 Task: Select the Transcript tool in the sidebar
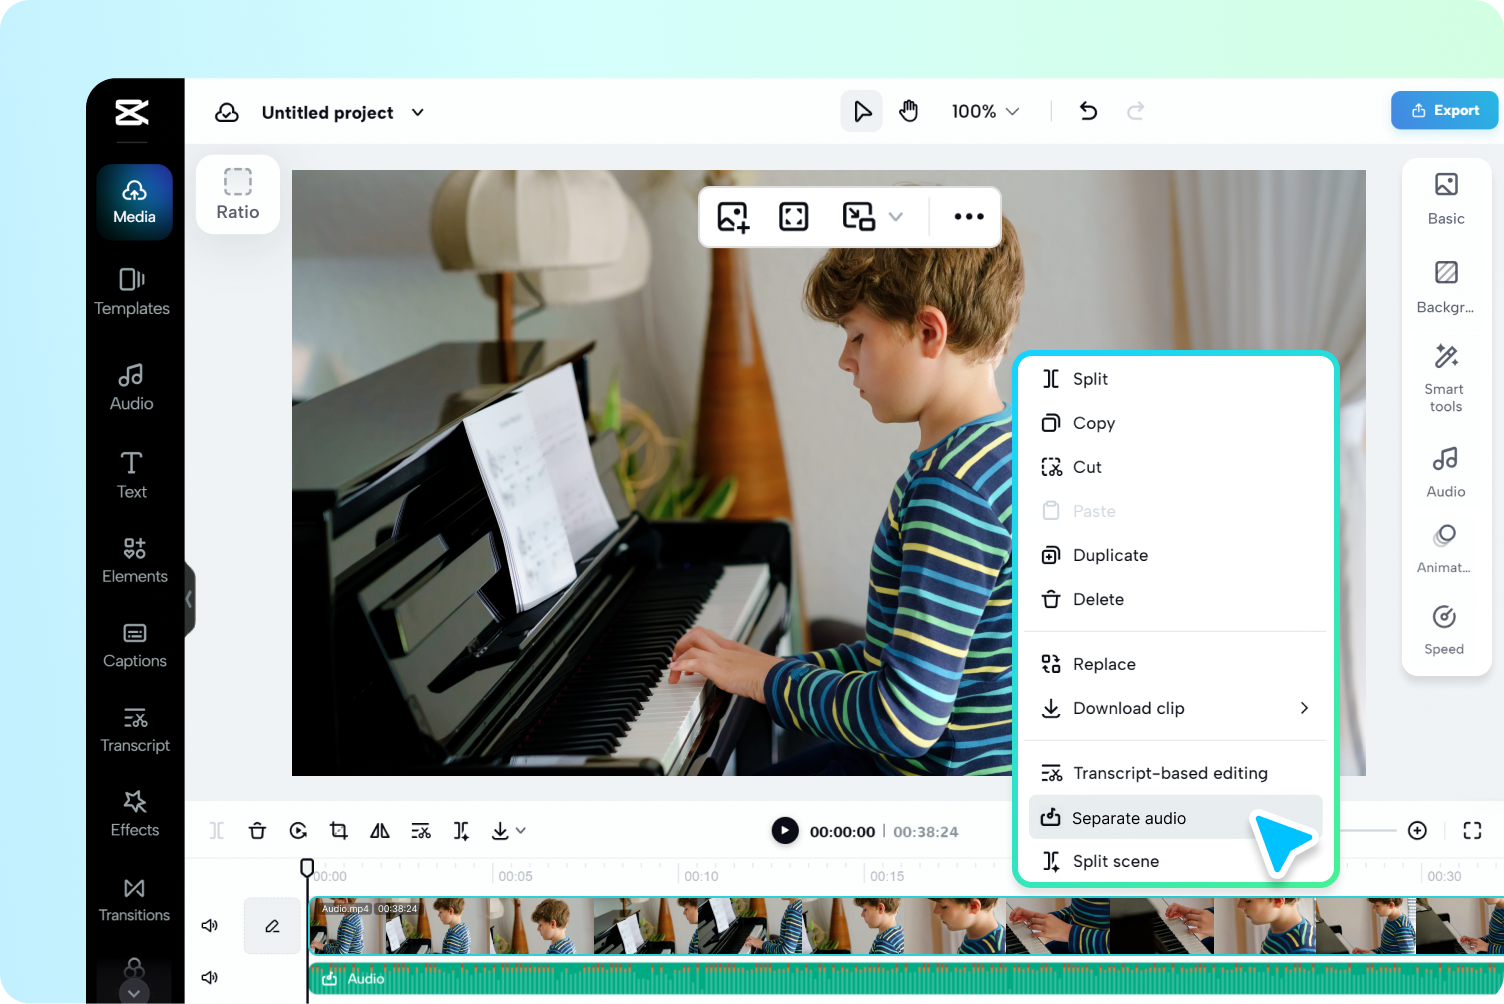[134, 729]
